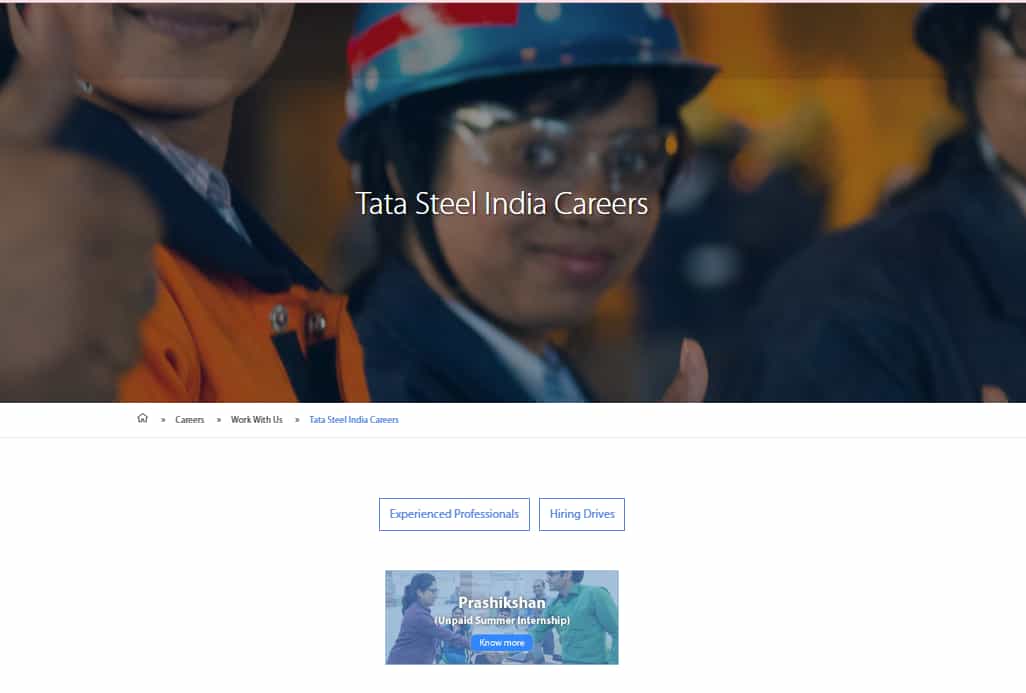Click the Tata Steel India Careers hero heading

(502, 204)
